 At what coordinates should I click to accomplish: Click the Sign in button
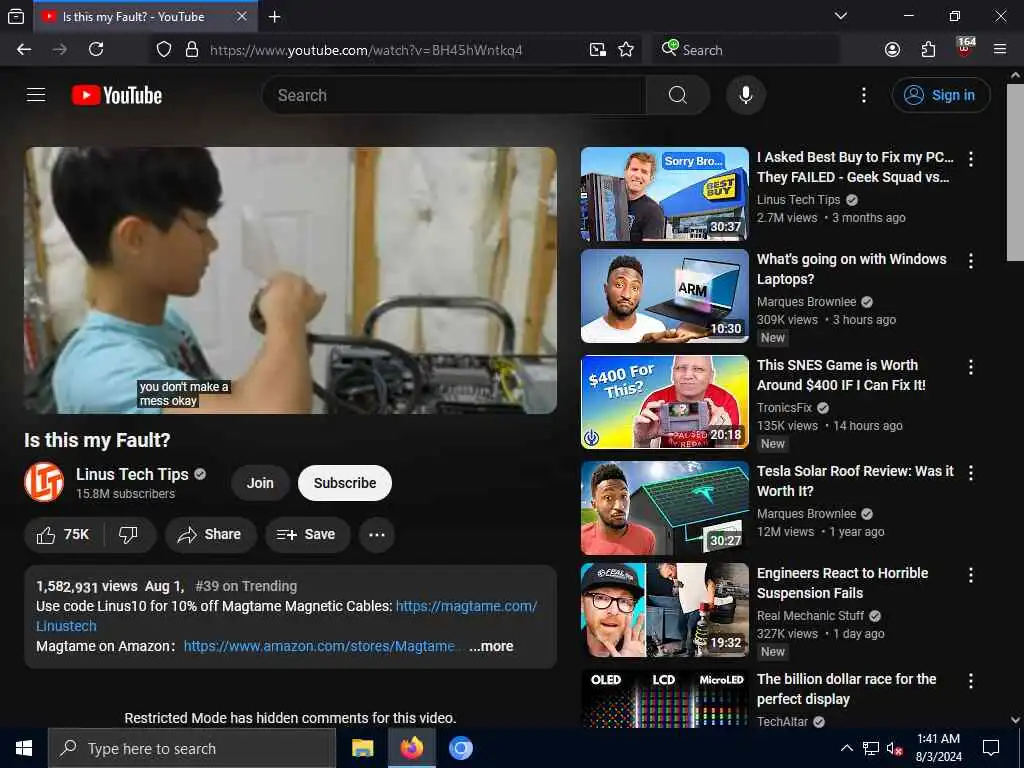(941, 95)
